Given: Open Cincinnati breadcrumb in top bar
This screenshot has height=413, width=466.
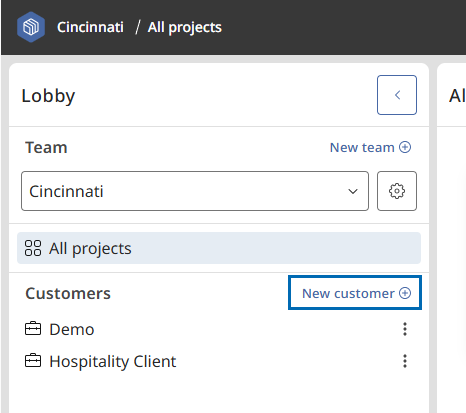Looking at the screenshot, I should 90,27.
